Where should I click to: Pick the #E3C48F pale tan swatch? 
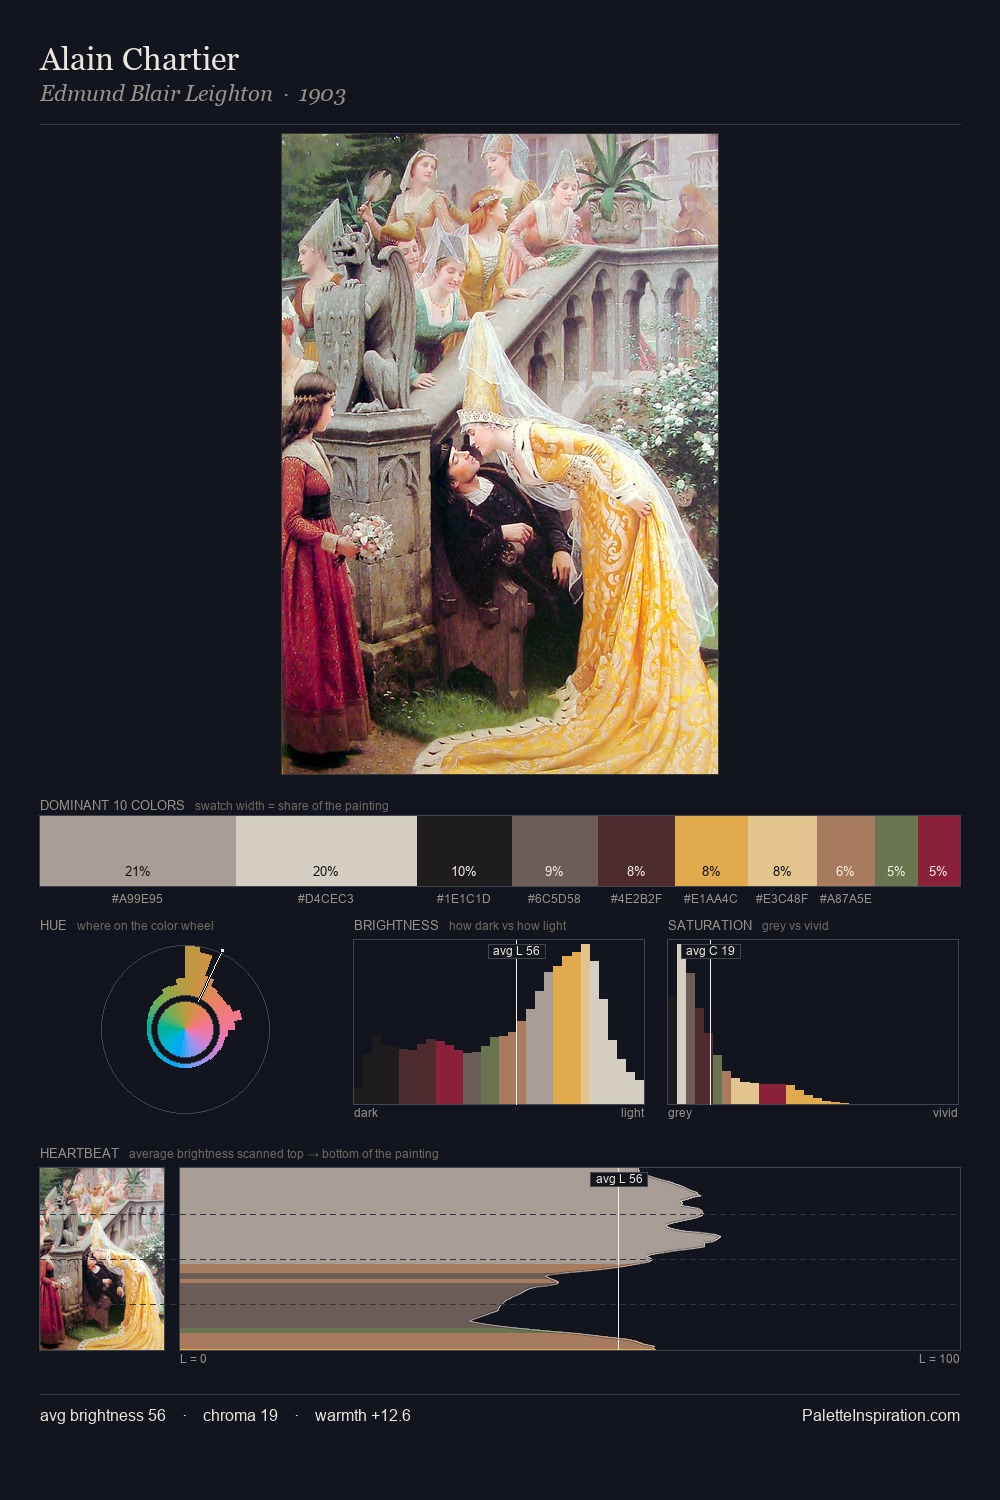(x=782, y=851)
